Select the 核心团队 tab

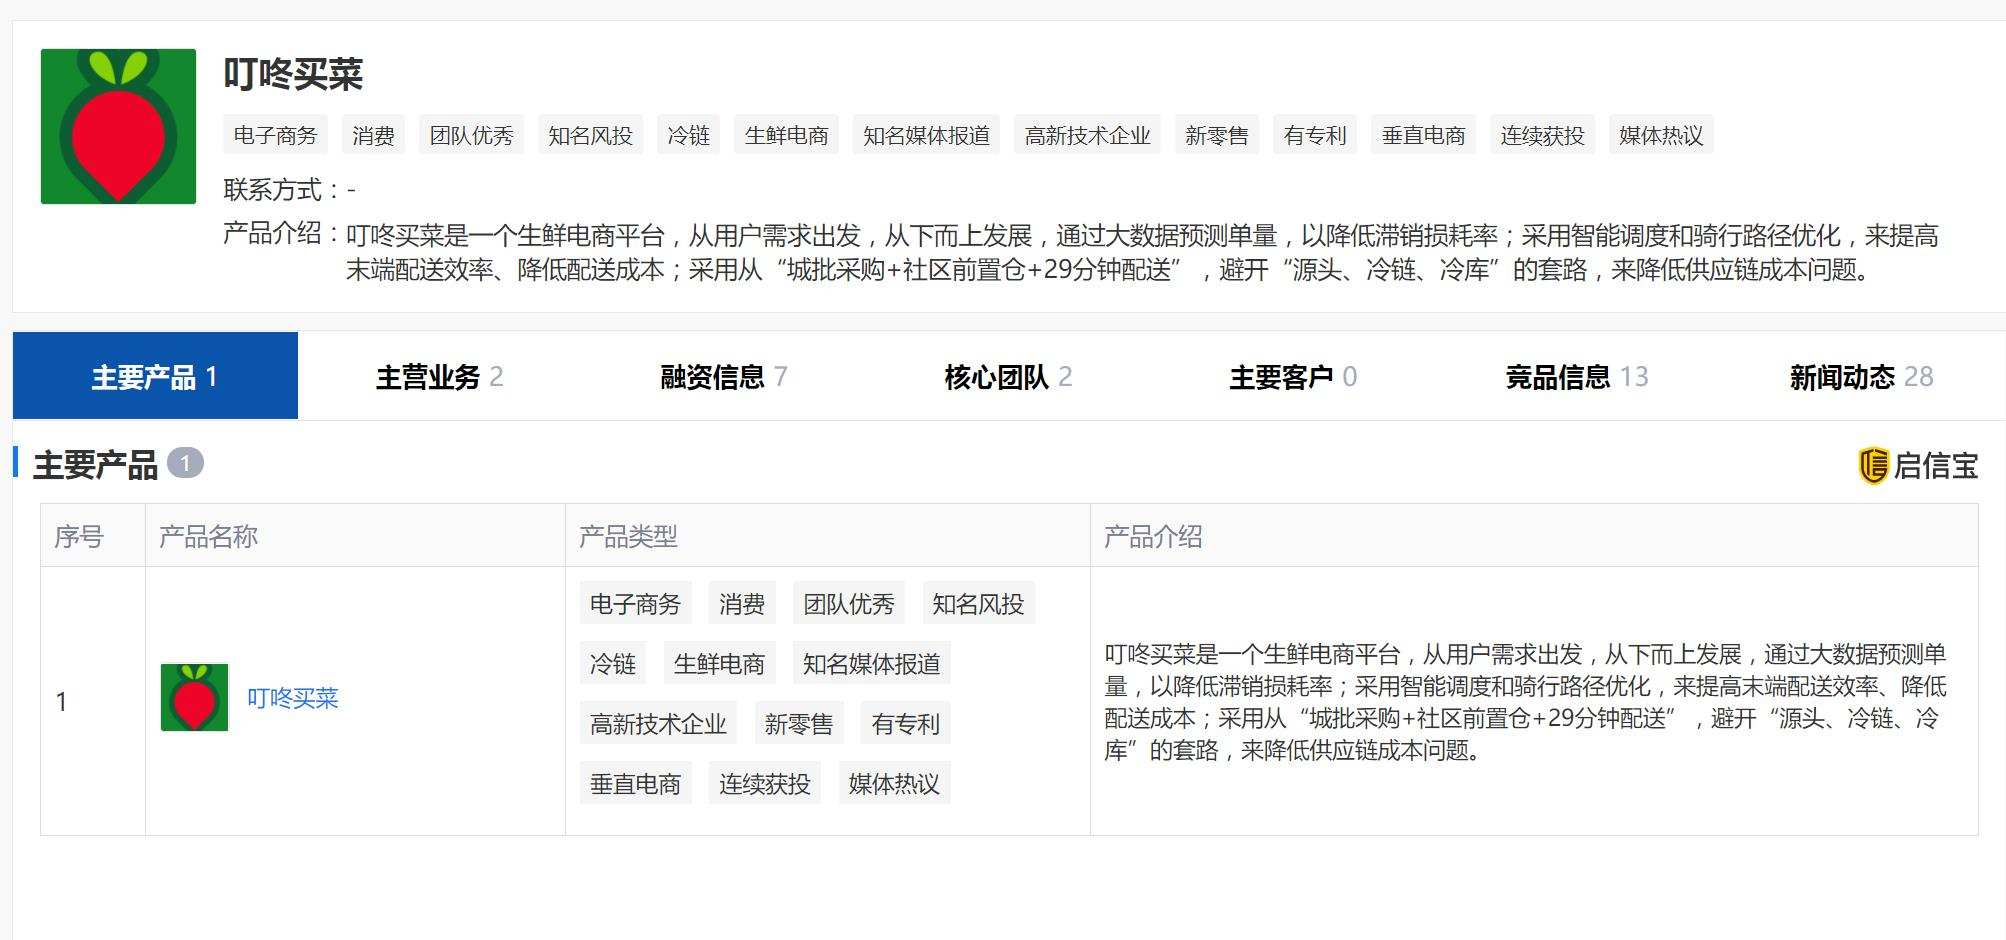(x=1008, y=376)
